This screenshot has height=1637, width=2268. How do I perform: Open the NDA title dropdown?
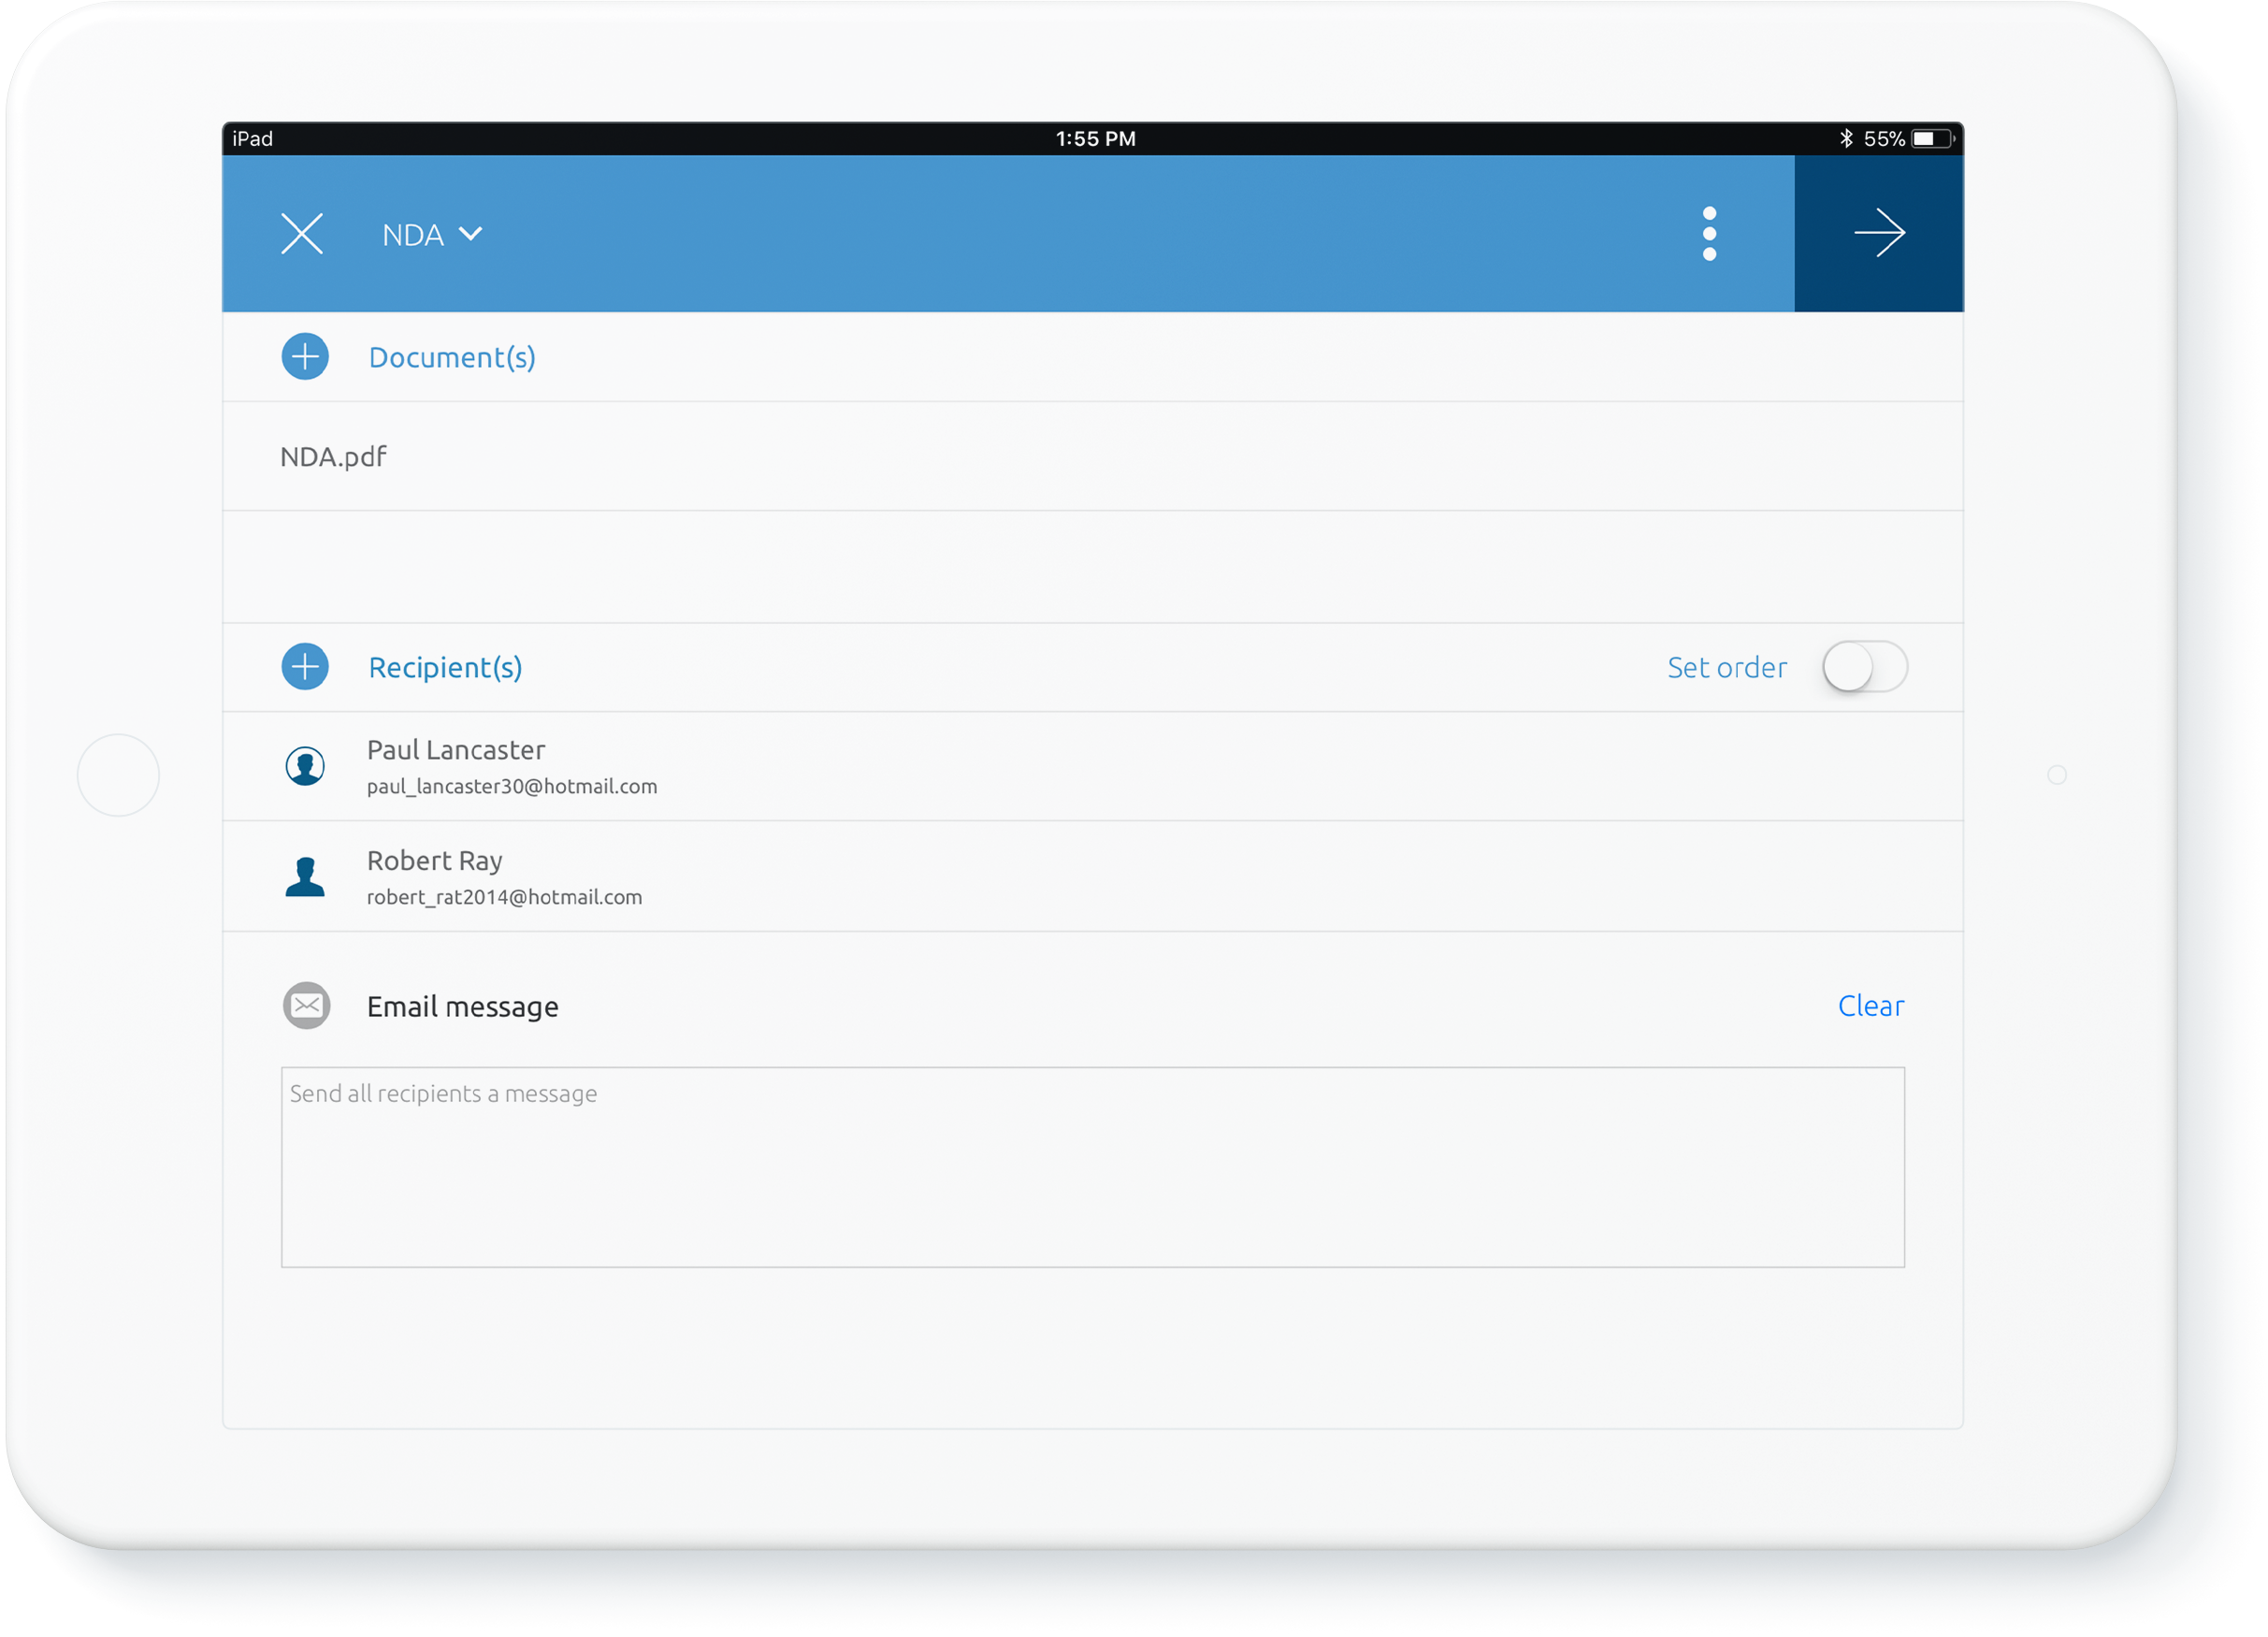click(x=432, y=235)
